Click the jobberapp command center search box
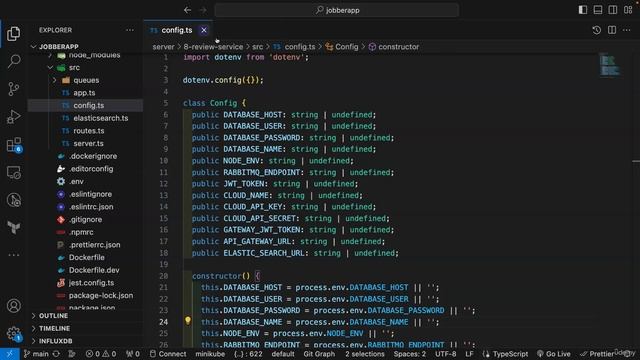The width and height of the screenshot is (640, 360). click(x=337, y=10)
